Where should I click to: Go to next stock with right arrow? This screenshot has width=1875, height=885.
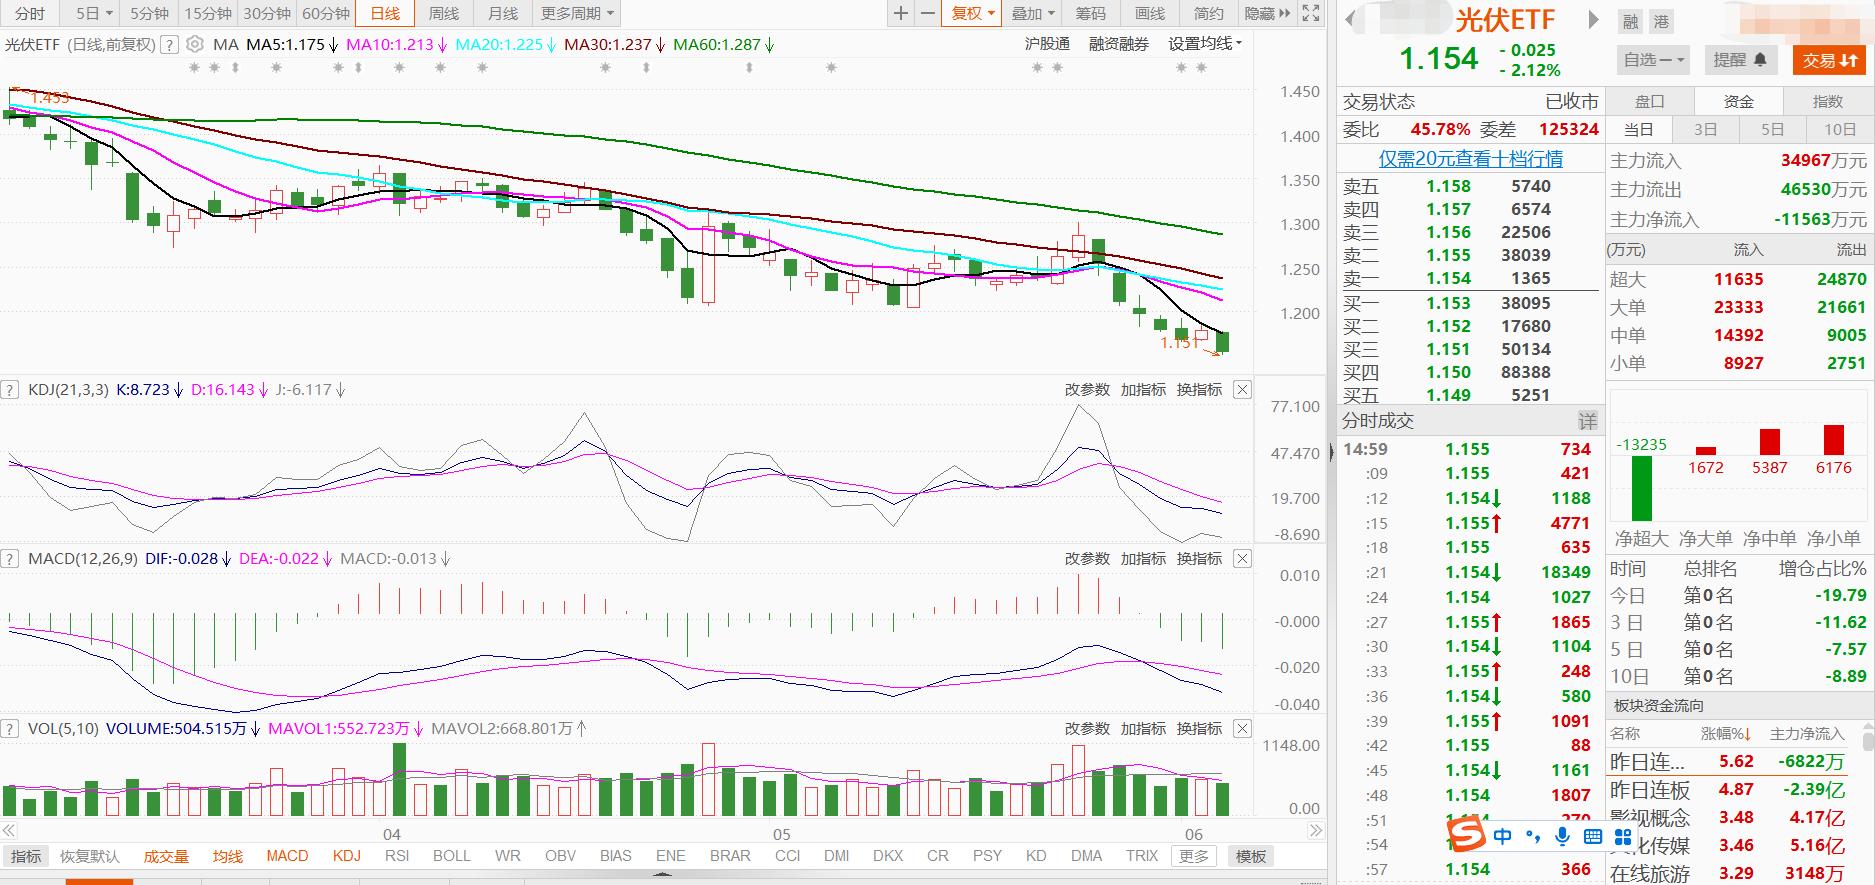[1594, 20]
